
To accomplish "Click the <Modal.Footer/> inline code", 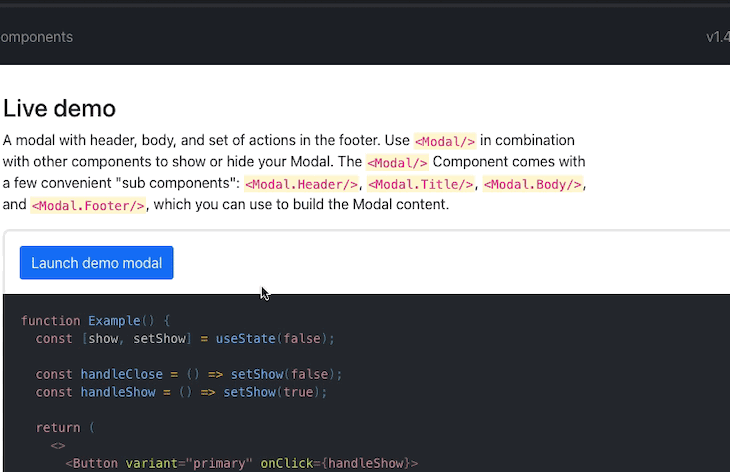I will pyautogui.click(x=88, y=205).
